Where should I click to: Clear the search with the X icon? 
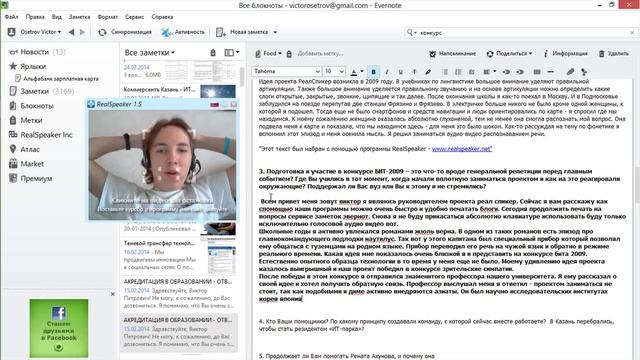(x=632, y=33)
